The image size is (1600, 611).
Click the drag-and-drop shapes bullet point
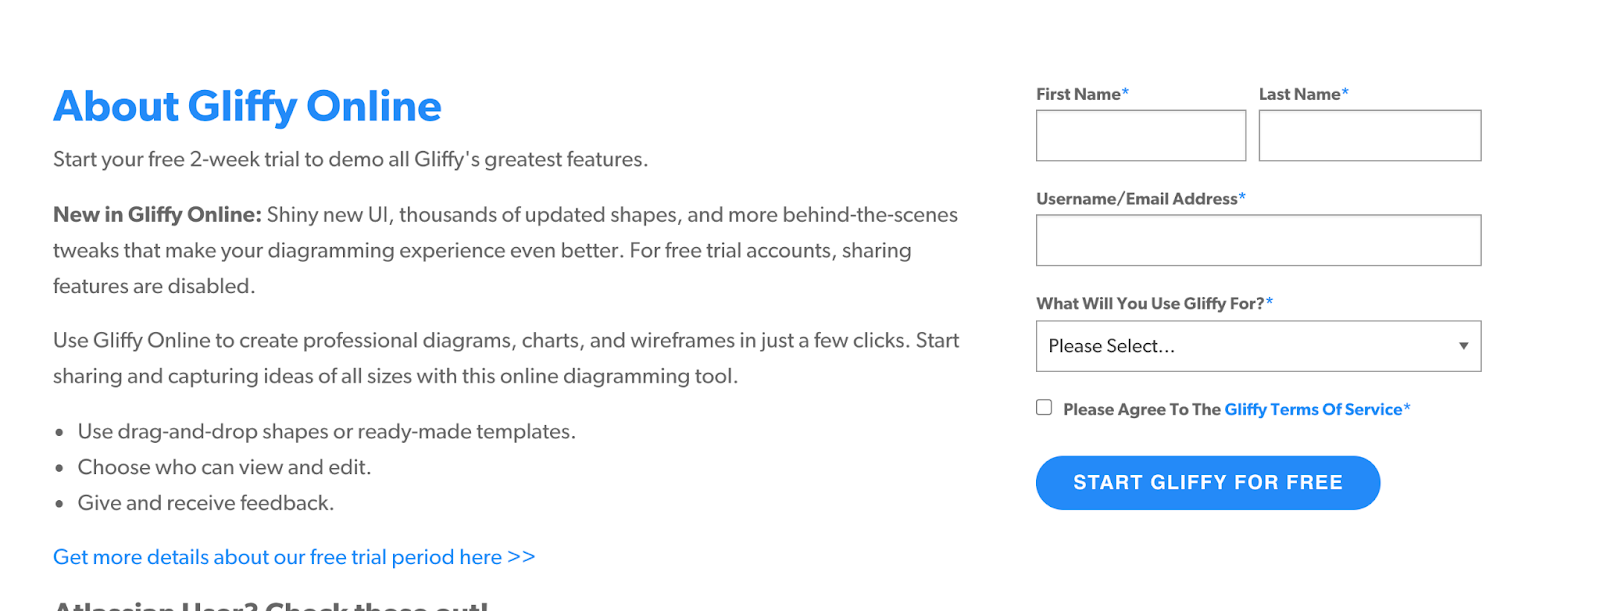[x=326, y=432]
